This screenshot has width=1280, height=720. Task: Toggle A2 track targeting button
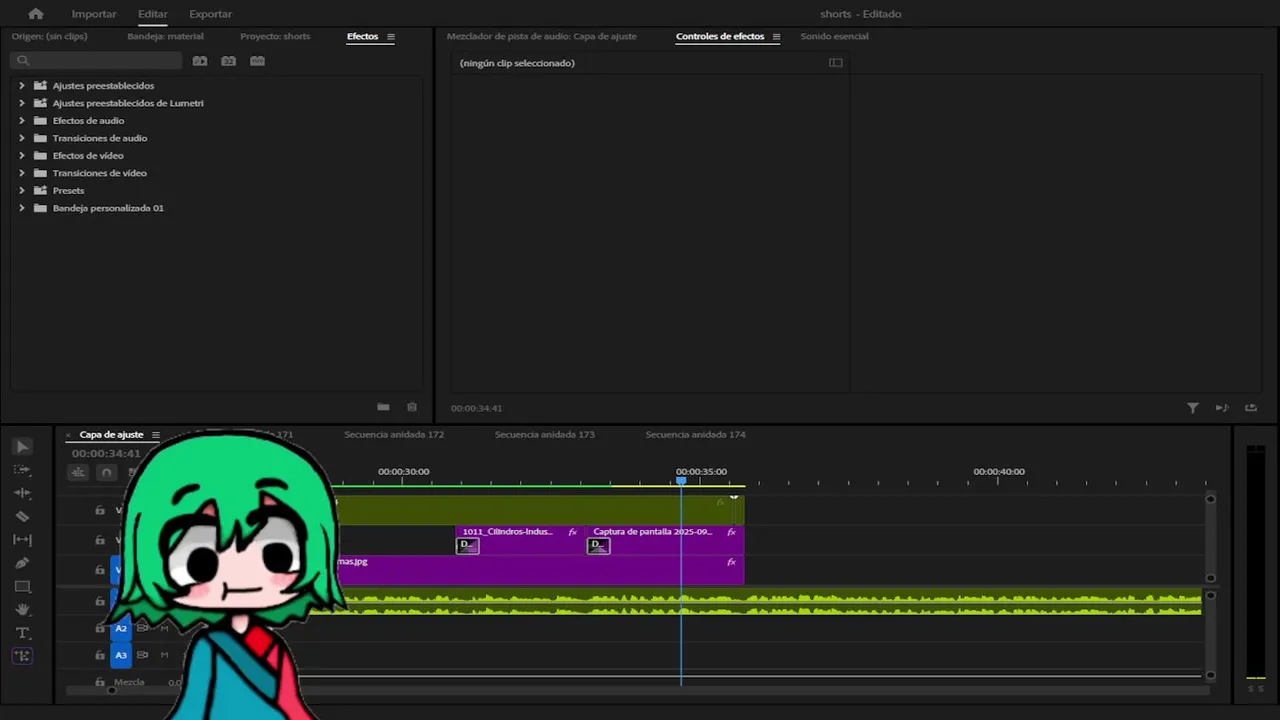121,628
